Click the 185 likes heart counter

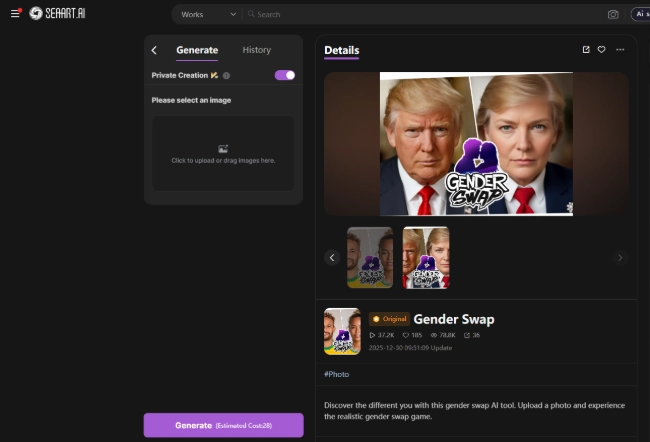pyautogui.click(x=412, y=335)
